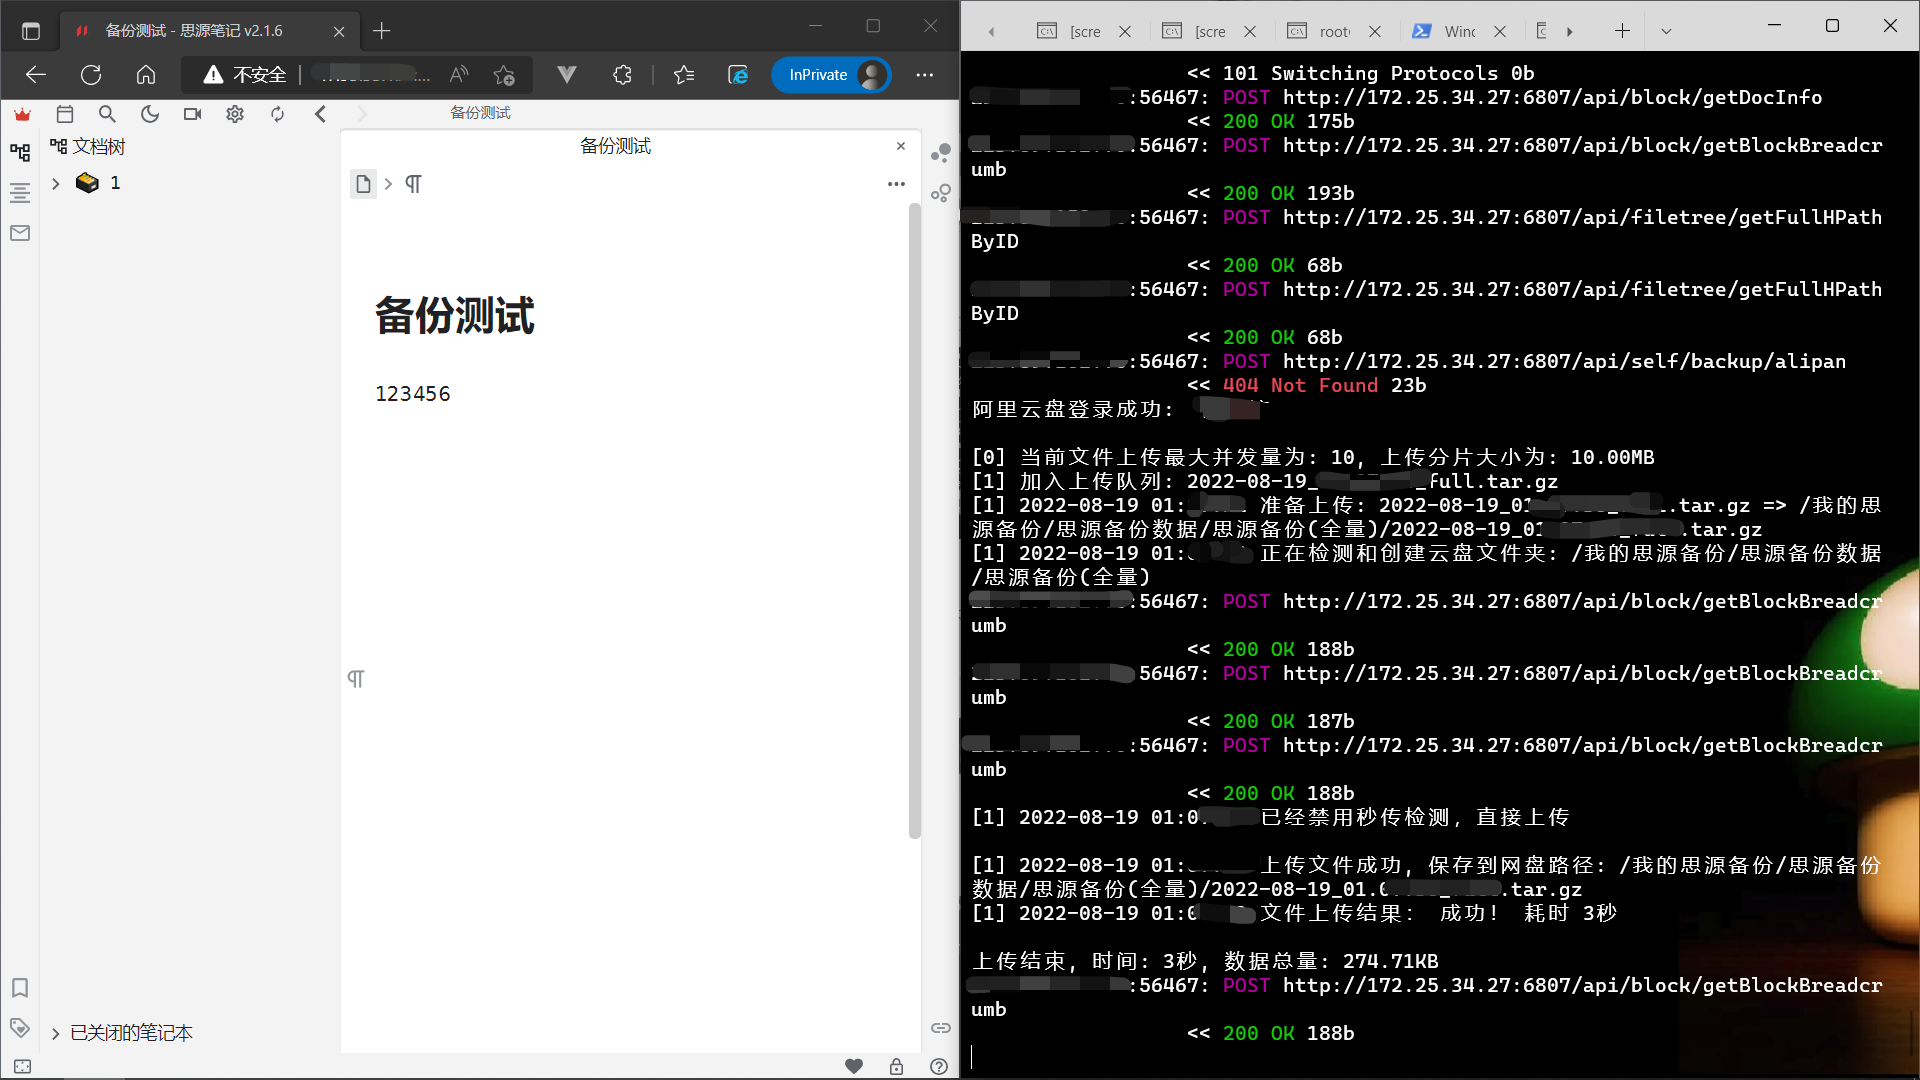This screenshot has height=1080, width=1920.
Task: Open the inbox envelope panel
Action: point(20,233)
